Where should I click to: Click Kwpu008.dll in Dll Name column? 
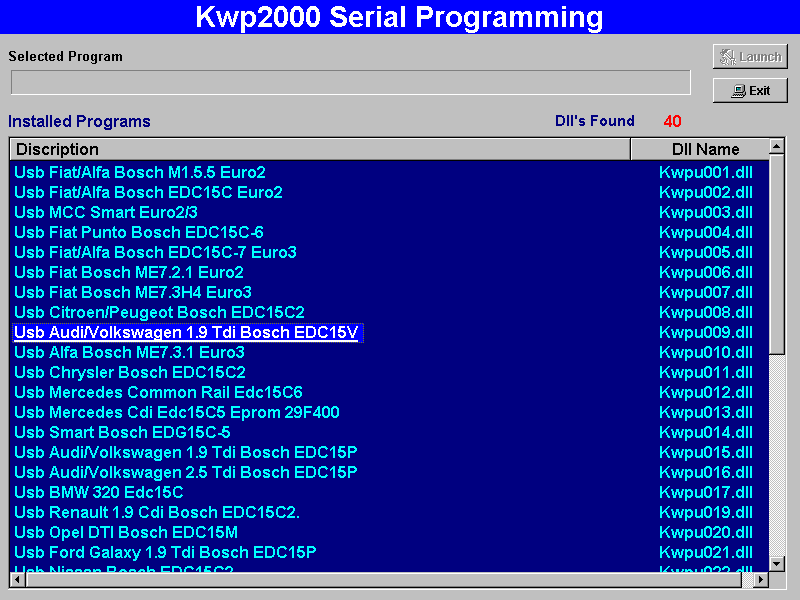(x=706, y=312)
